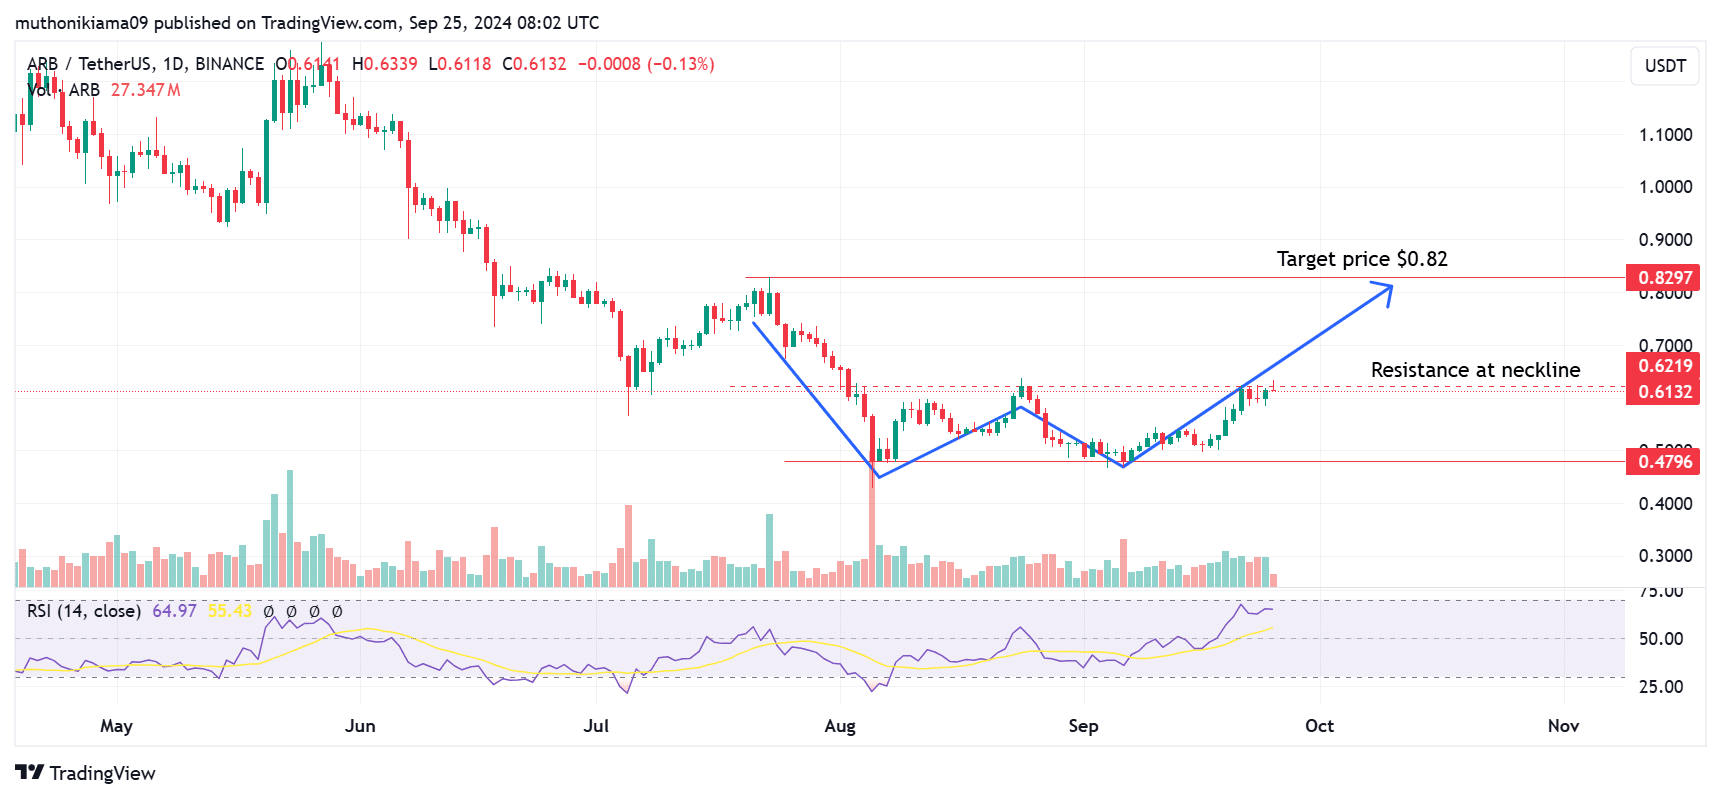Click the Oct label on time axis
Viewport: 1721px width, 799px height.
[x=1319, y=726]
